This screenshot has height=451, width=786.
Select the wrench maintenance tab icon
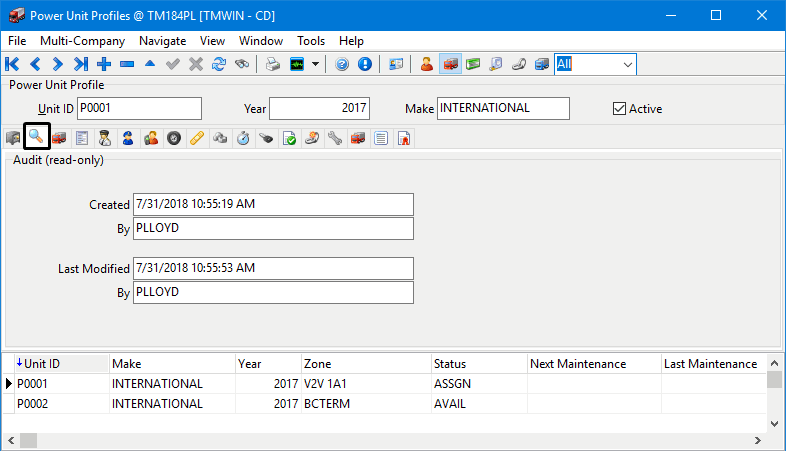tap(335, 138)
